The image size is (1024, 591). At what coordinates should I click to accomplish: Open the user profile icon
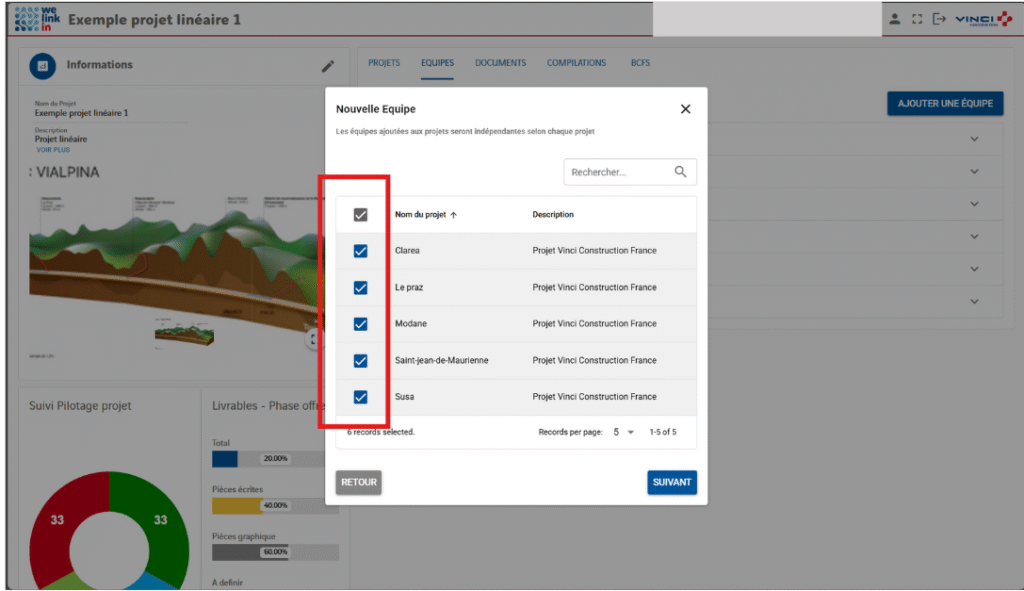click(x=894, y=19)
